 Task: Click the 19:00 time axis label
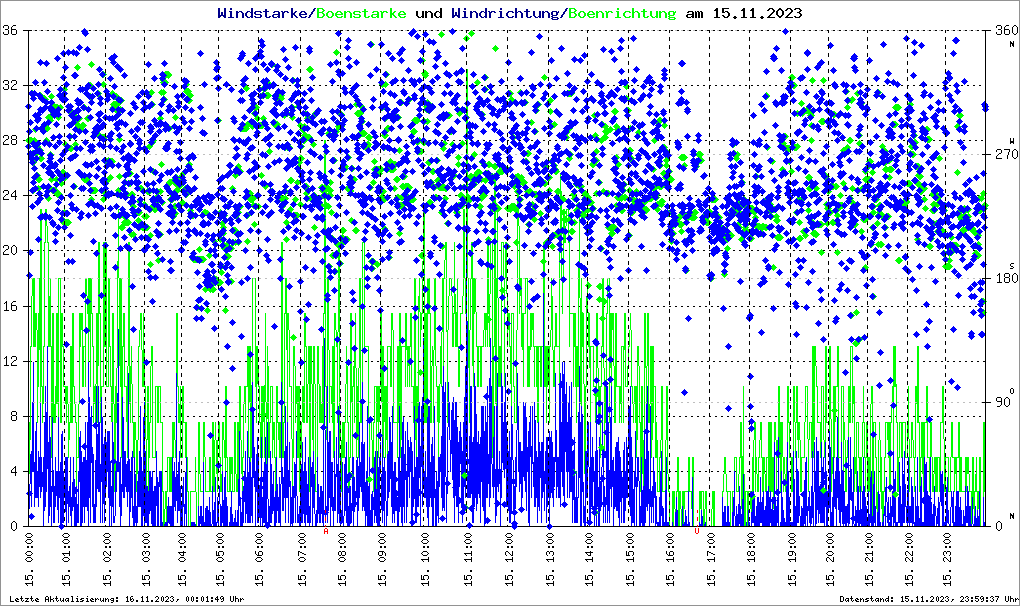[792, 559]
